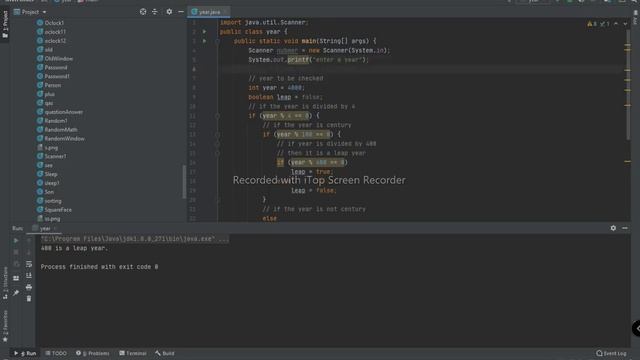
Task: Open the Problems tool window
Action: [x=93, y=353]
